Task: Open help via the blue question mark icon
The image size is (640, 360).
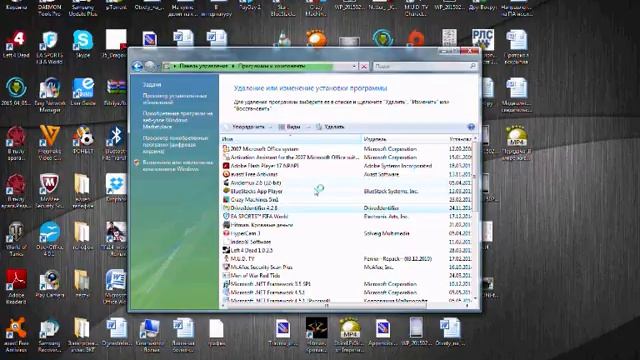Action: [471, 127]
